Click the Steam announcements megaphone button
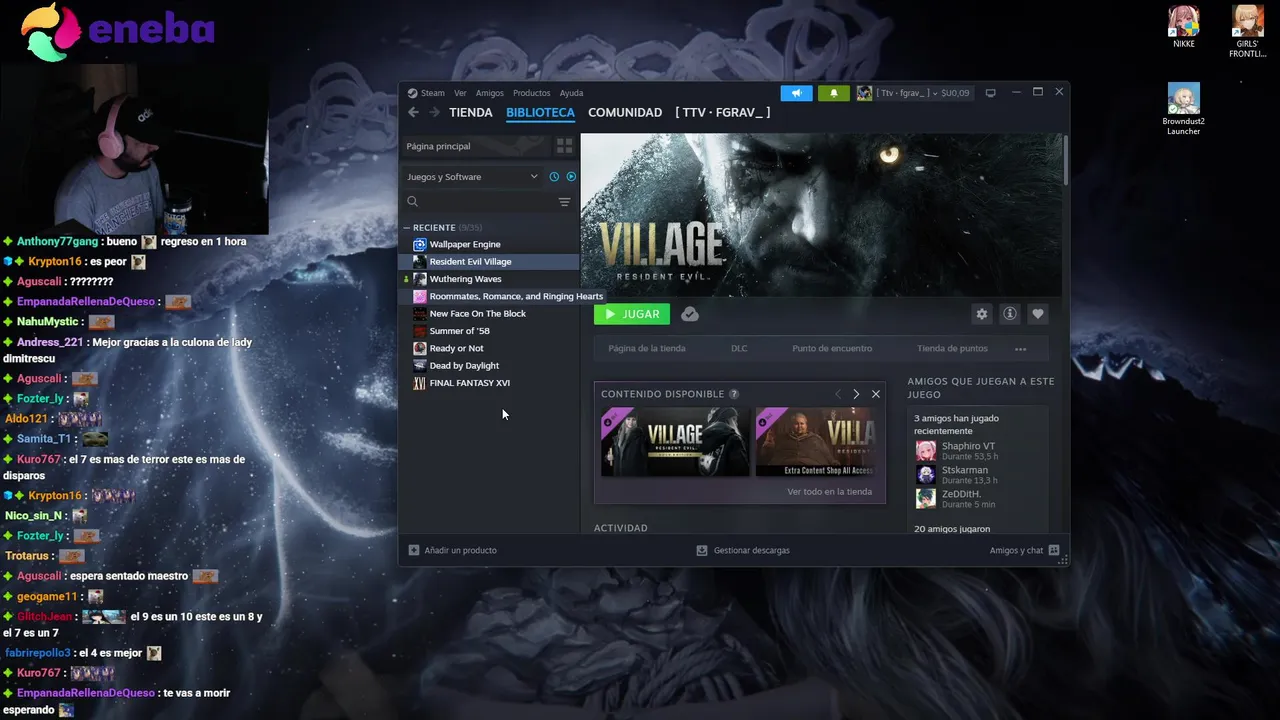The height and width of the screenshot is (720, 1280). click(797, 93)
